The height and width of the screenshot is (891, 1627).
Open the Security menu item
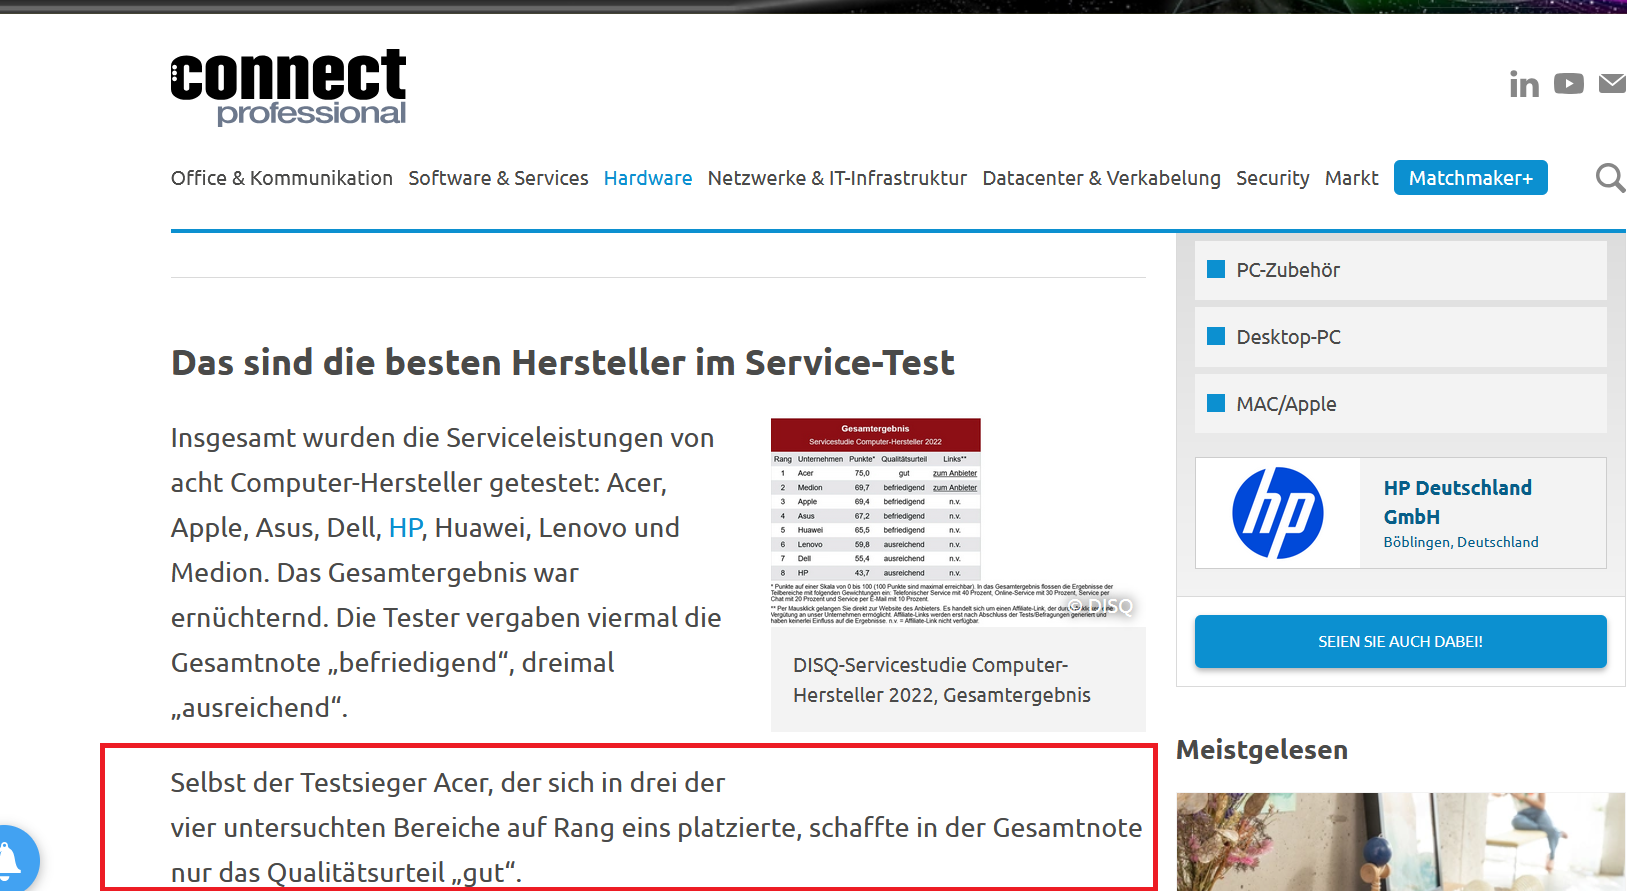coord(1272,178)
